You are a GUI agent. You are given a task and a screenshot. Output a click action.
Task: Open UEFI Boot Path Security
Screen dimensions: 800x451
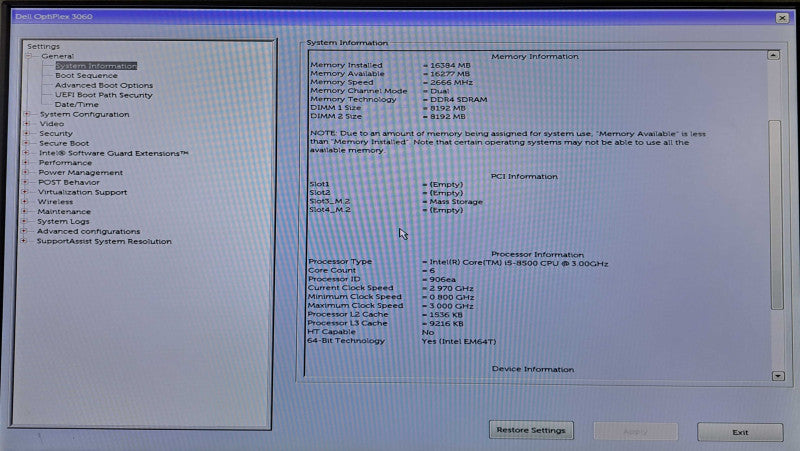click(104, 95)
